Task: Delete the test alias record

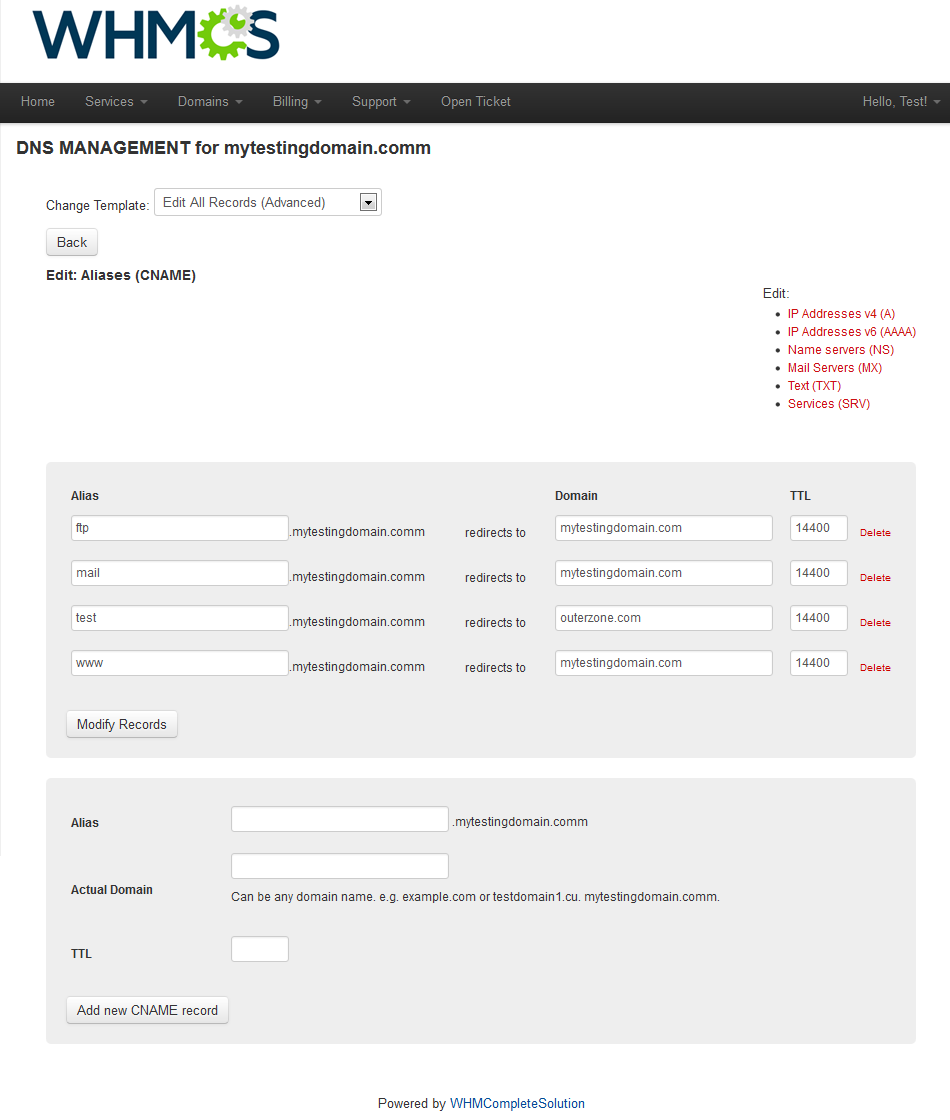Action: pos(875,623)
